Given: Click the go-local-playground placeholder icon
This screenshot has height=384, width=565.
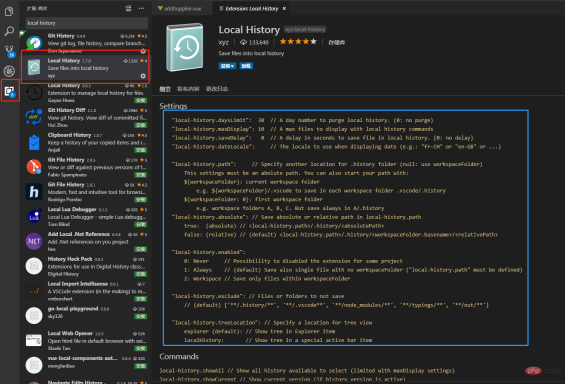Looking at the screenshot, I should [34, 316].
